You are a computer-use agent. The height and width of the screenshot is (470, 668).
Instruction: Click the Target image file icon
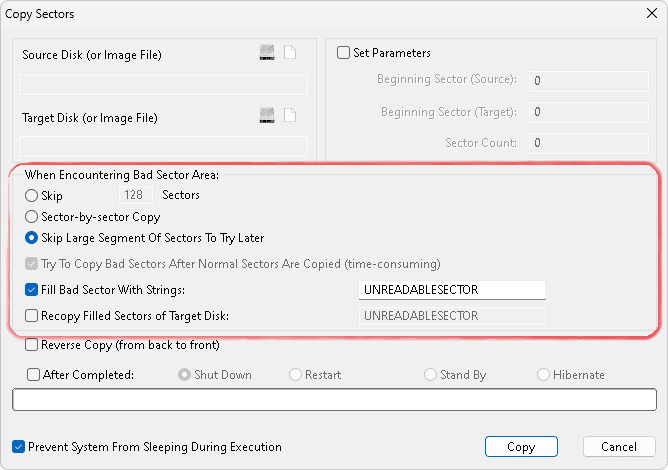[x=290, y=116]
